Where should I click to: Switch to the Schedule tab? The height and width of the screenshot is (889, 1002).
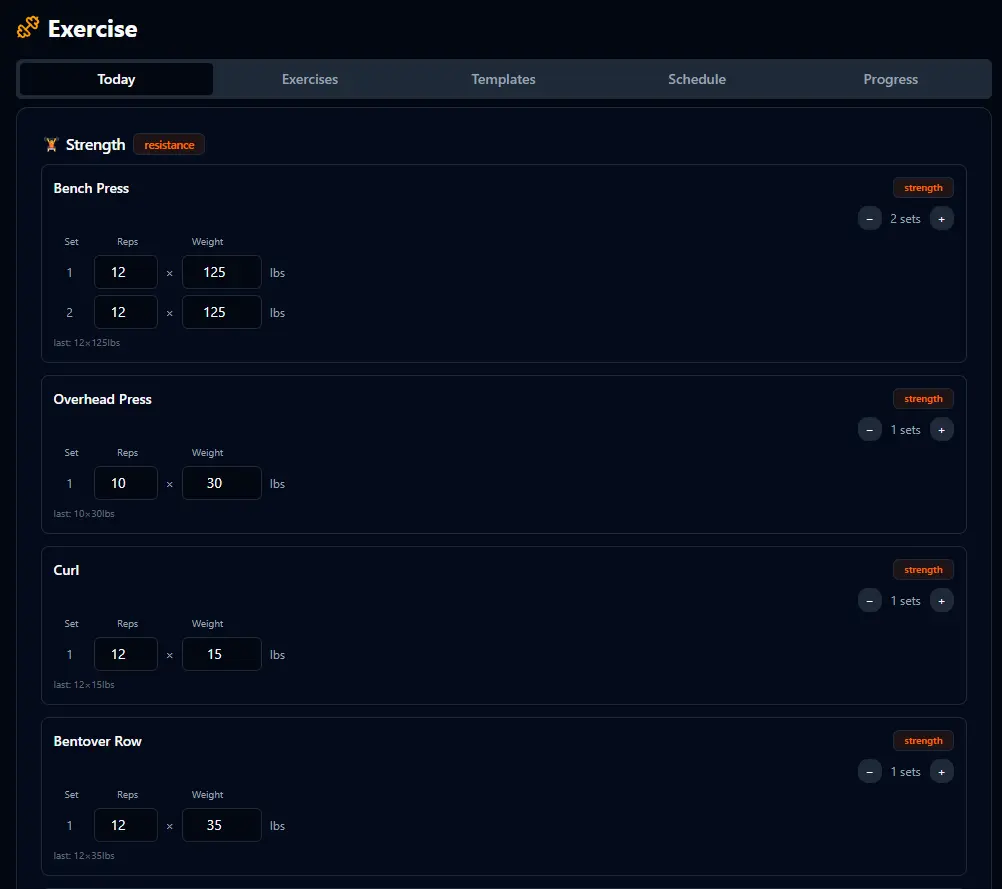(697, 79)
